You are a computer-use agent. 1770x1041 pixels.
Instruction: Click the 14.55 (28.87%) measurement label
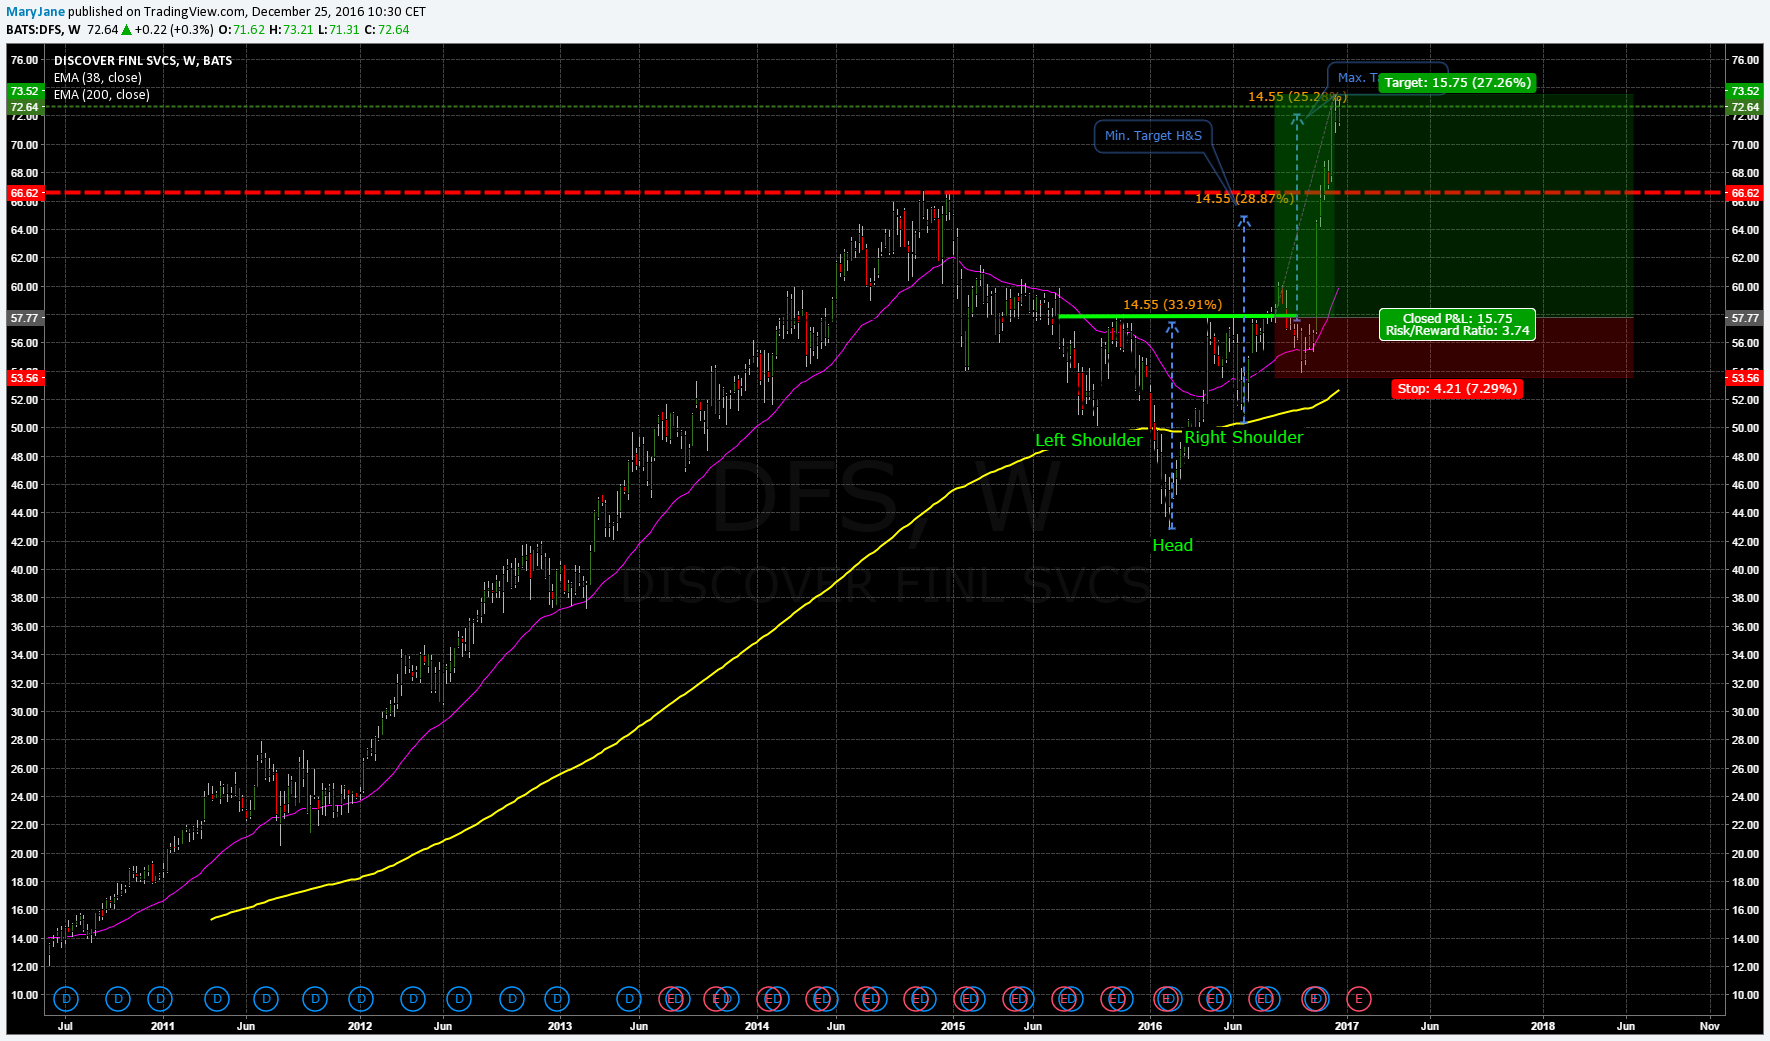1245,199
